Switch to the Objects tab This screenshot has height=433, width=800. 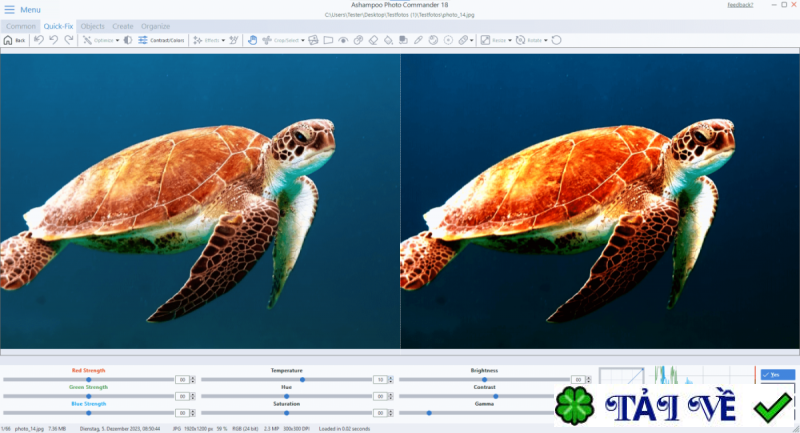click(x=92, y=26)
